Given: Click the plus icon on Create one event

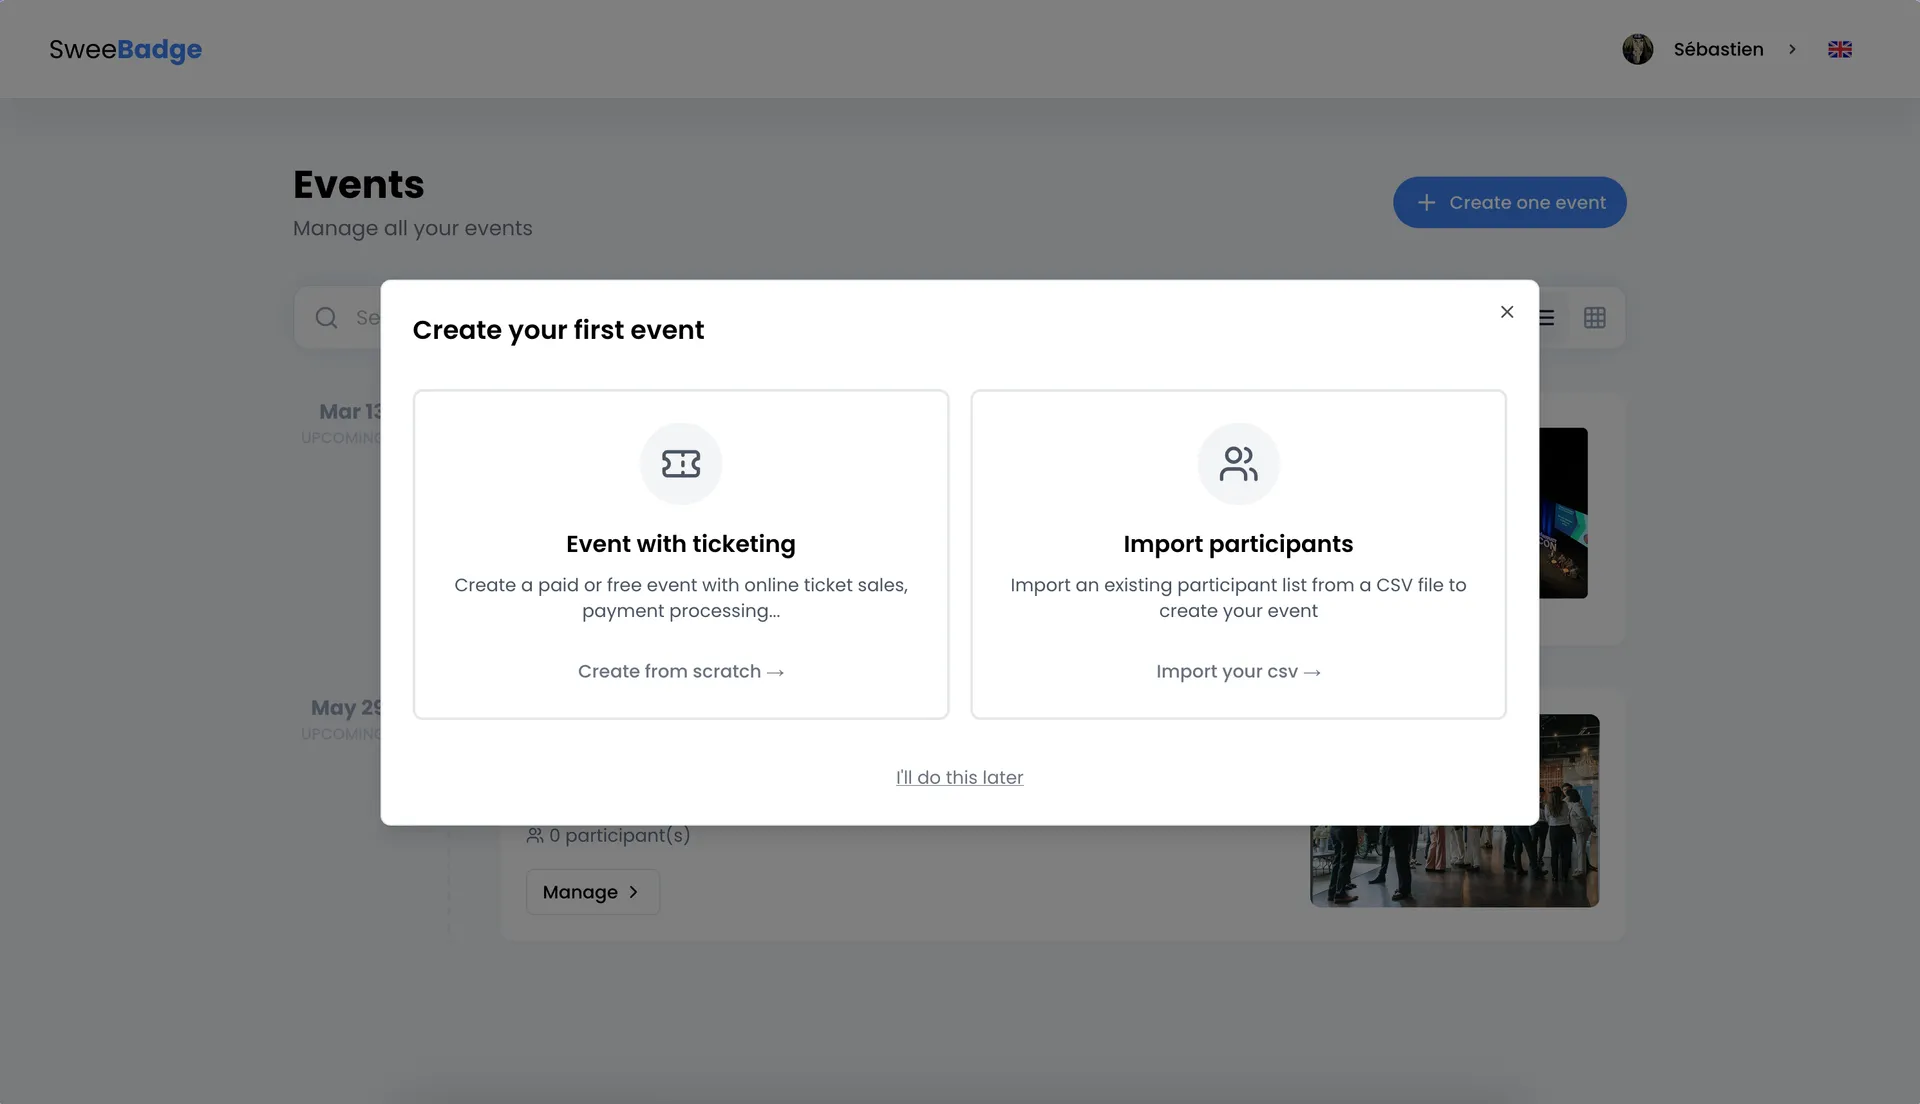Looking at the screenshot, I should 1426,202.
